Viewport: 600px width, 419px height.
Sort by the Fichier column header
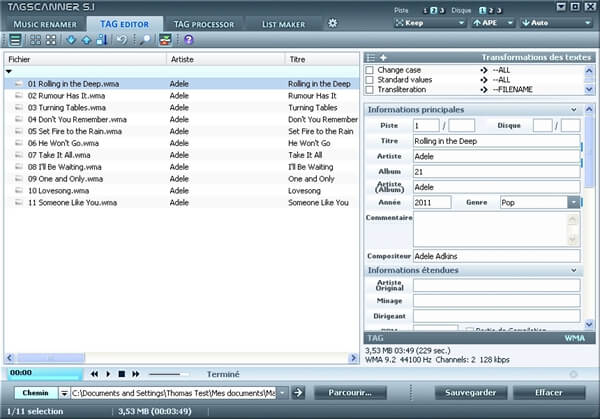(x=85, y=59)
